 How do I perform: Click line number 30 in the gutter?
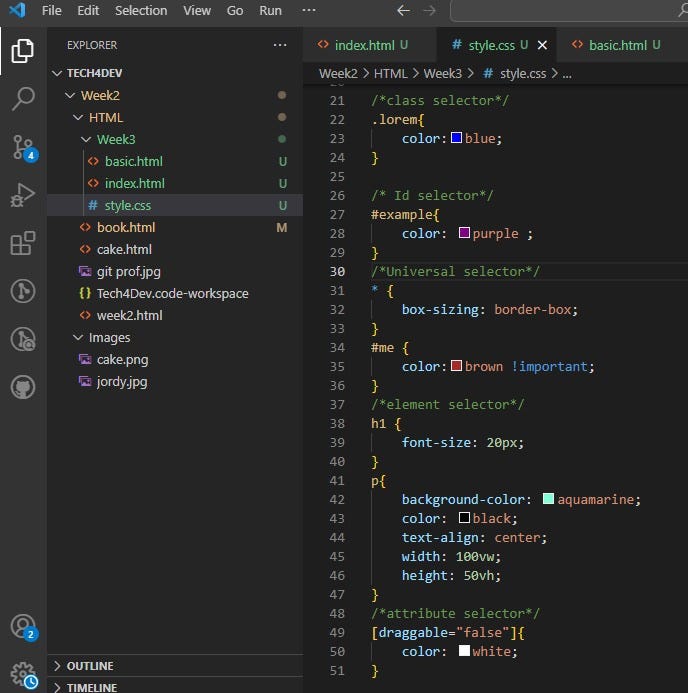(337, 271)
